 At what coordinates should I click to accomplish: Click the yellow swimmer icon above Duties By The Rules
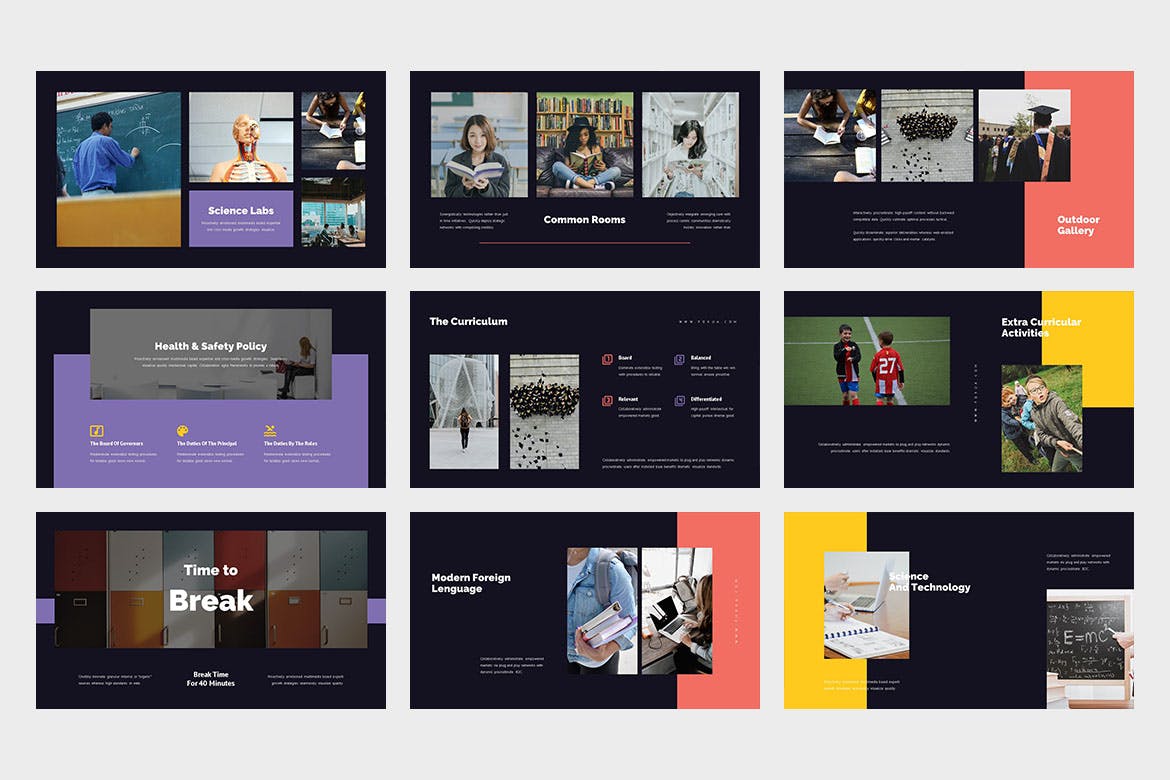click(270, 431)
